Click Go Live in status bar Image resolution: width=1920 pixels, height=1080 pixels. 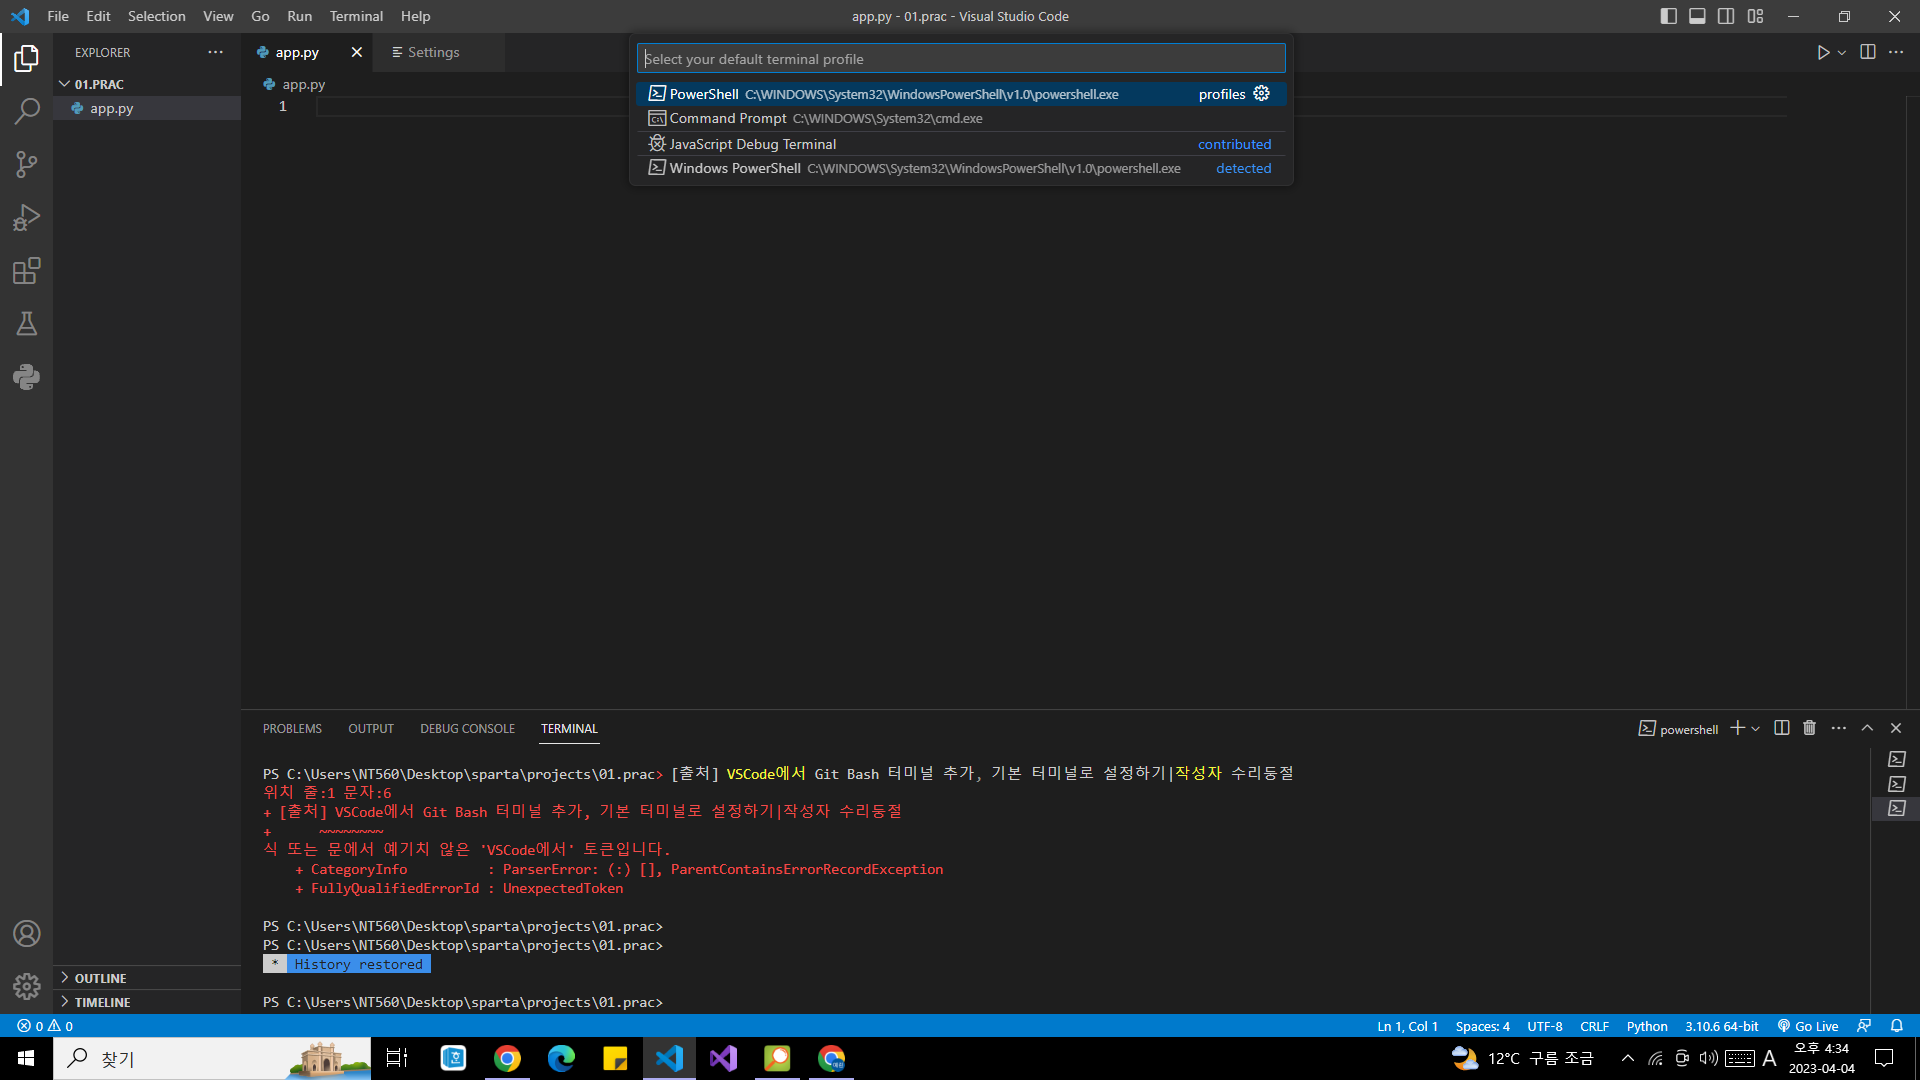pyautogui.click(x=1808, y=1026)
